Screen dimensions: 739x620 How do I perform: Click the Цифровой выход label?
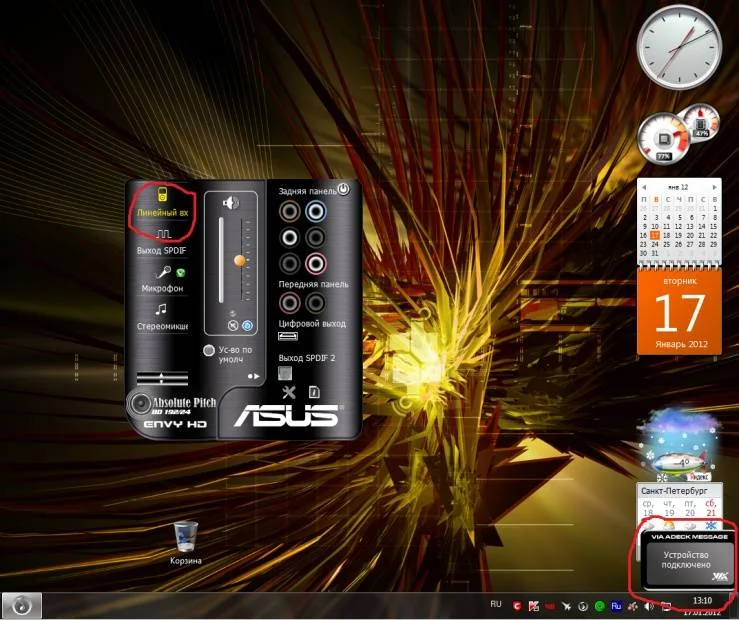click(x=312, y=324)
